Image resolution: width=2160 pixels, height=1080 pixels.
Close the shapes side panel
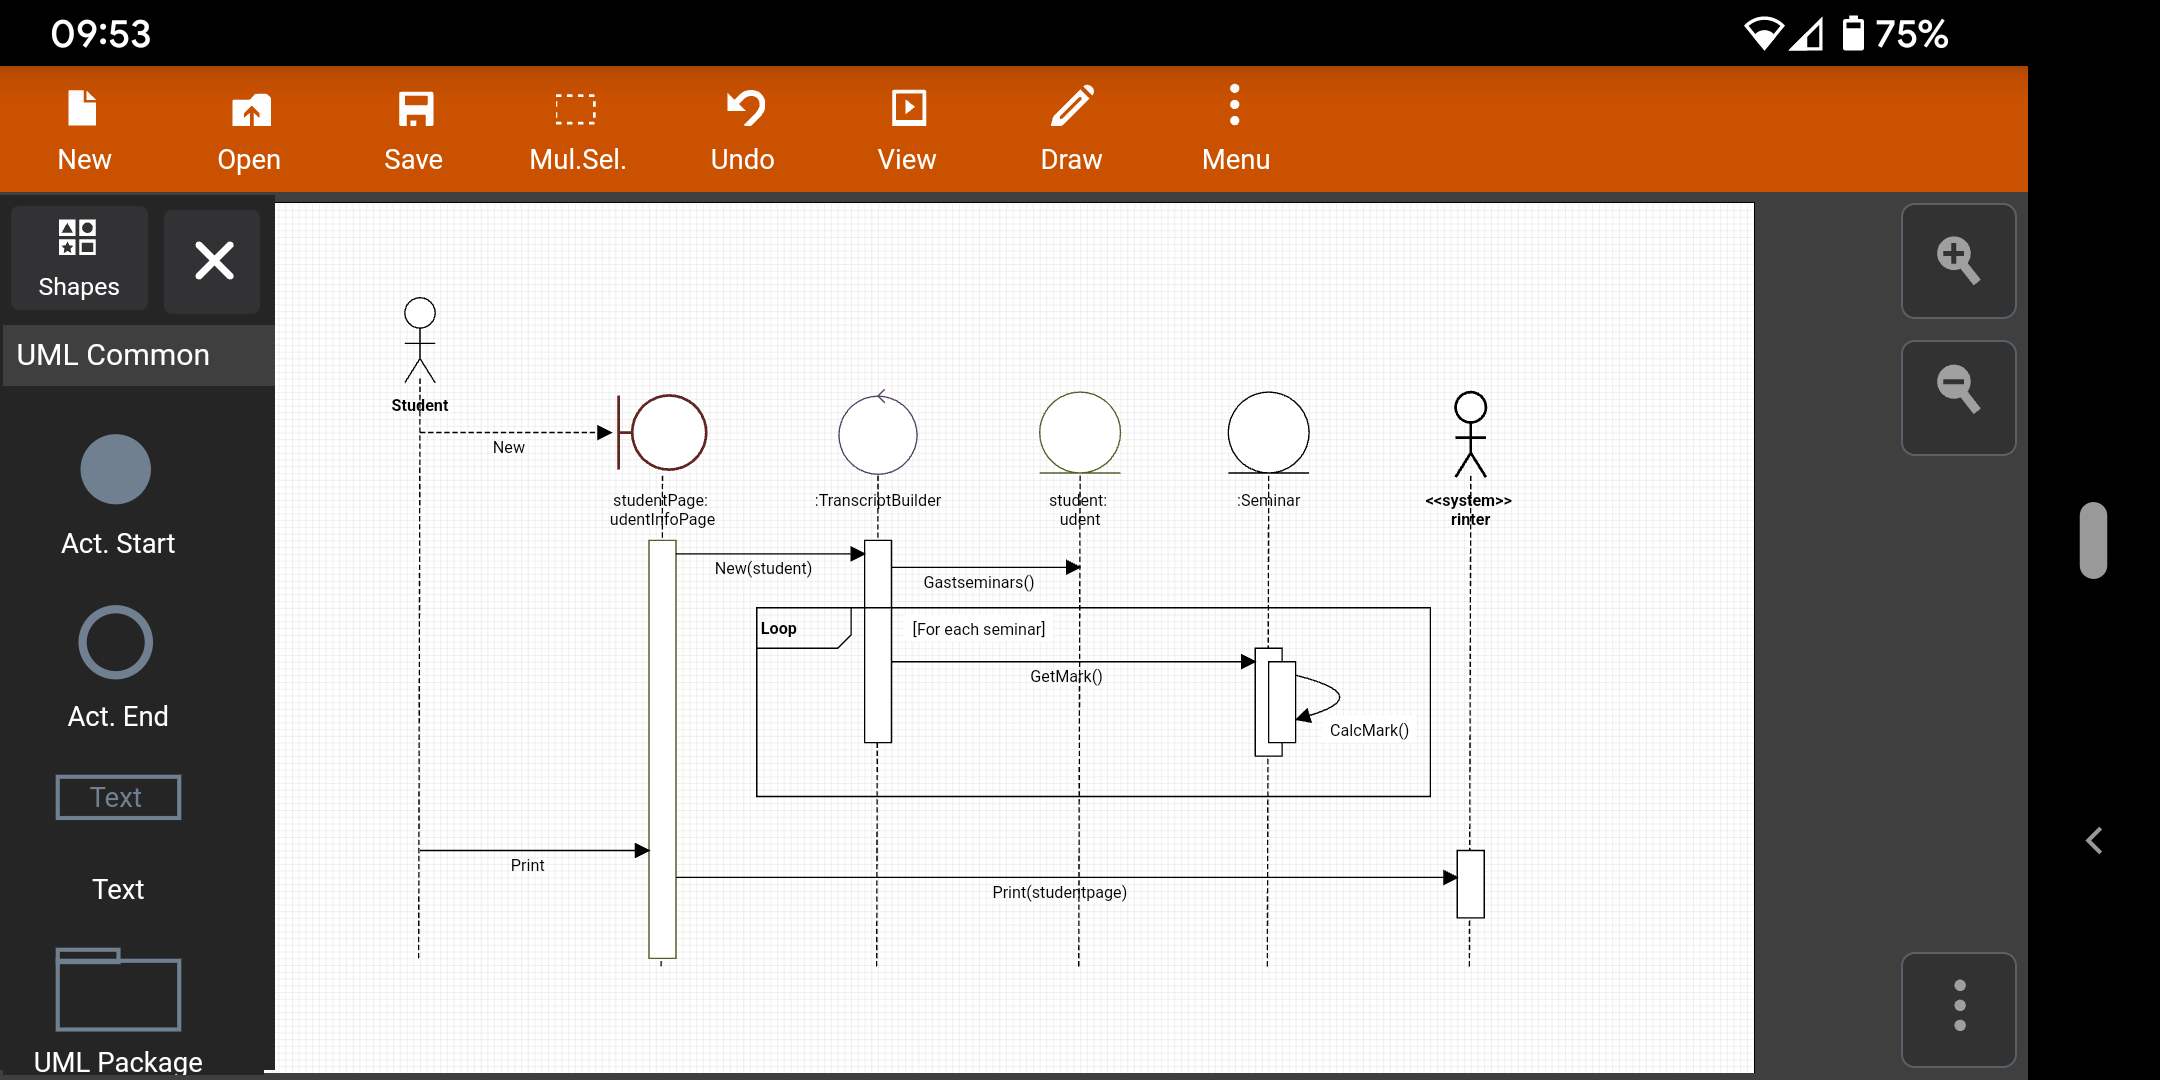coord(214,260)
